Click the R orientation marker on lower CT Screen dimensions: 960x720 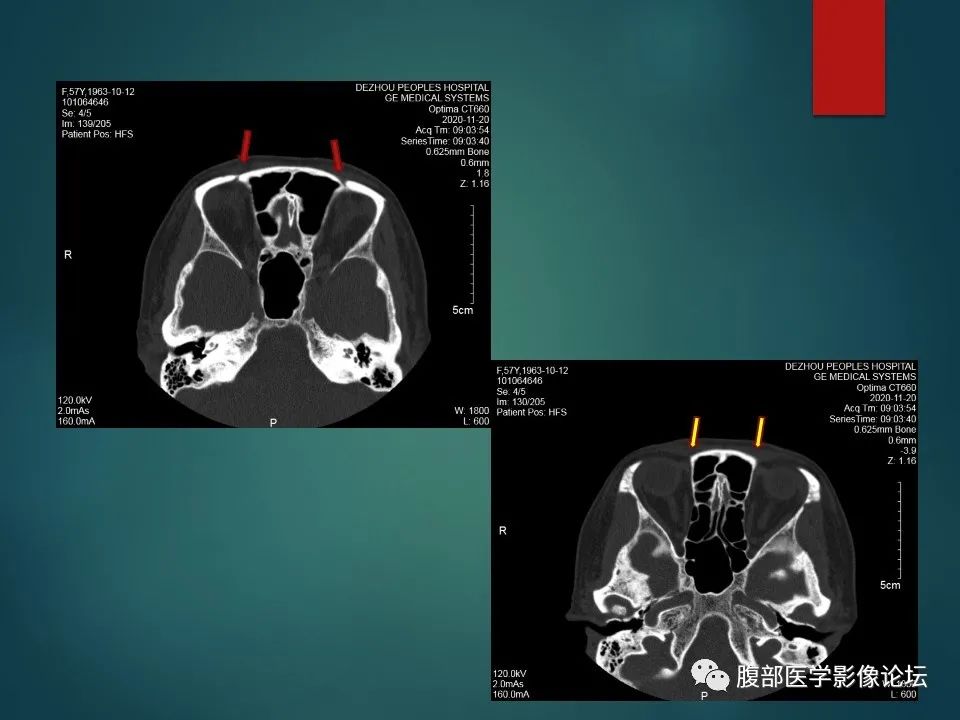[503, 531]
